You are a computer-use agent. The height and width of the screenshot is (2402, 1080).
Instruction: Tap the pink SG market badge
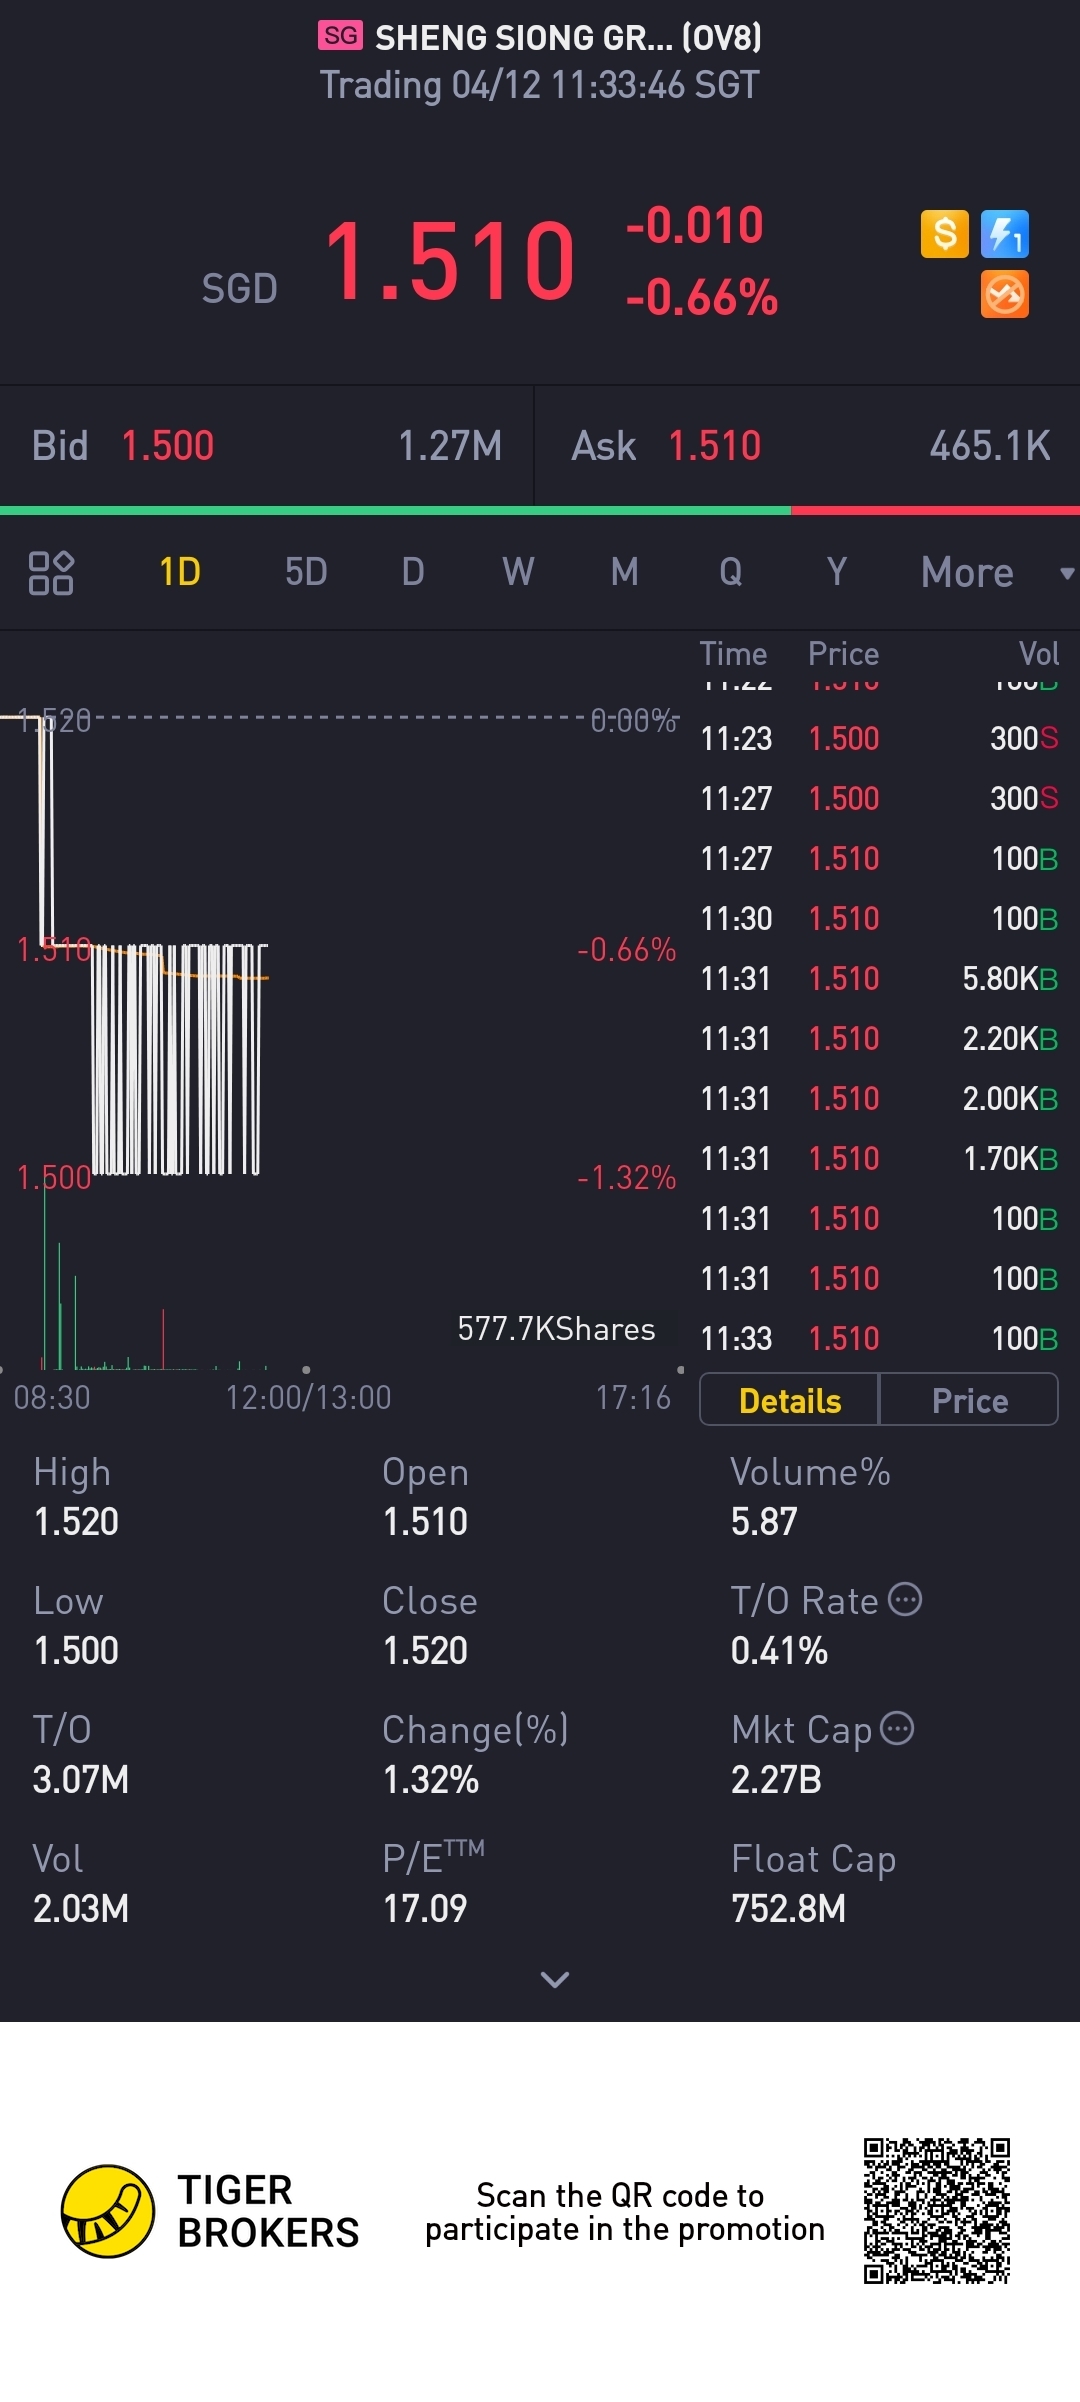pos(340,36)
